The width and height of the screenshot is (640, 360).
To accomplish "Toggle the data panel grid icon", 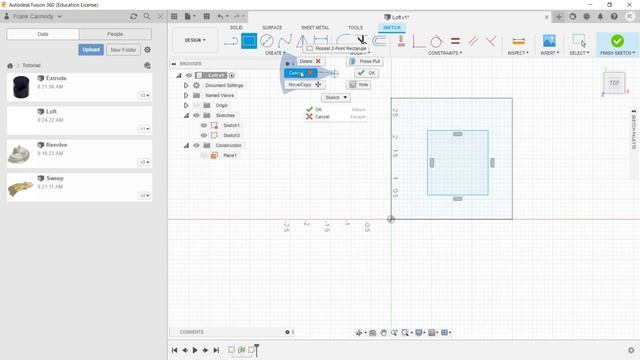I will pos(174,16).
